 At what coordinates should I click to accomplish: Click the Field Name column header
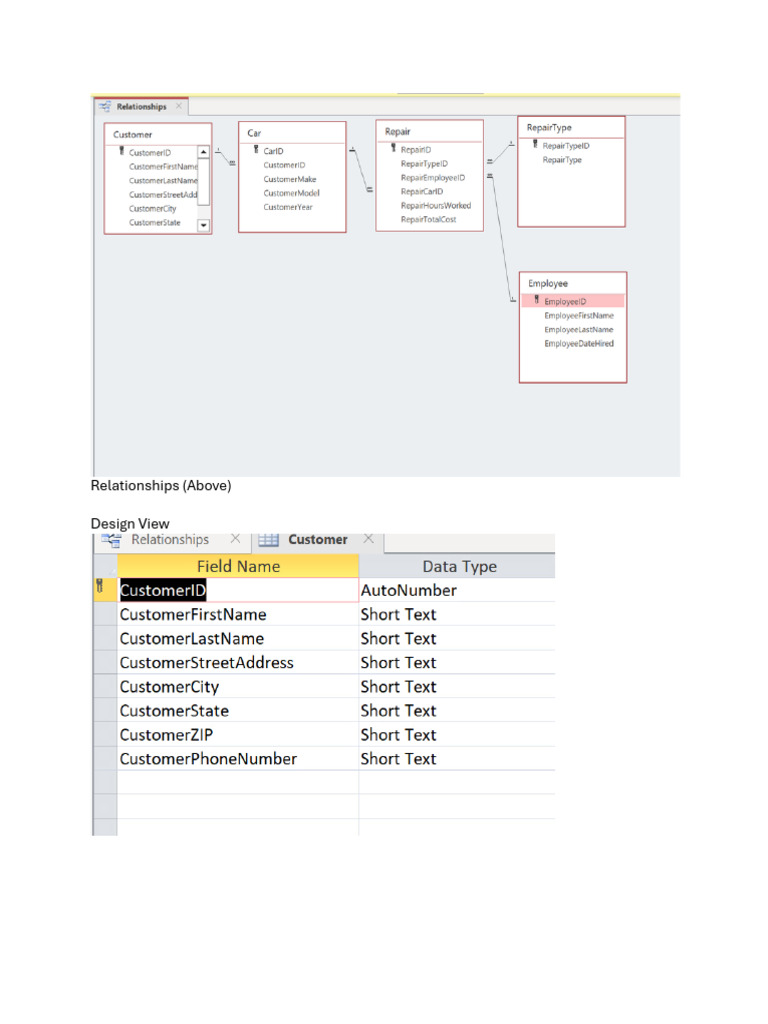click(238, 566)
